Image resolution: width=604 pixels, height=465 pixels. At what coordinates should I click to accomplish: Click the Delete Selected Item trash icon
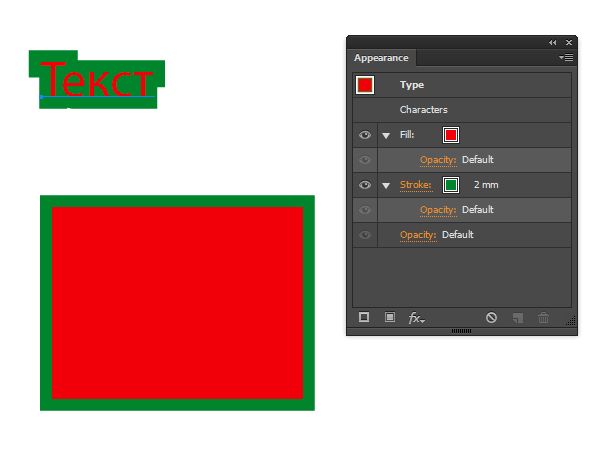pyautogui.click(x=544, y=318)
